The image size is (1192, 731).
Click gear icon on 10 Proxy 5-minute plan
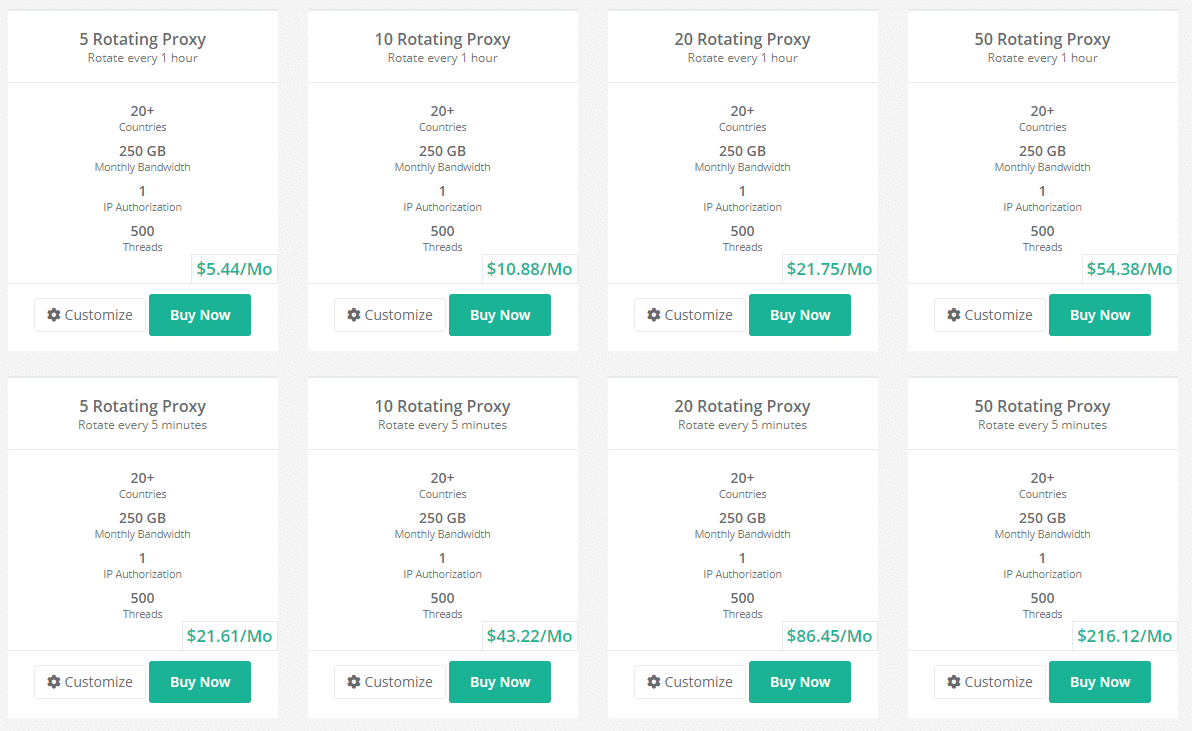(x=354, y=682)
